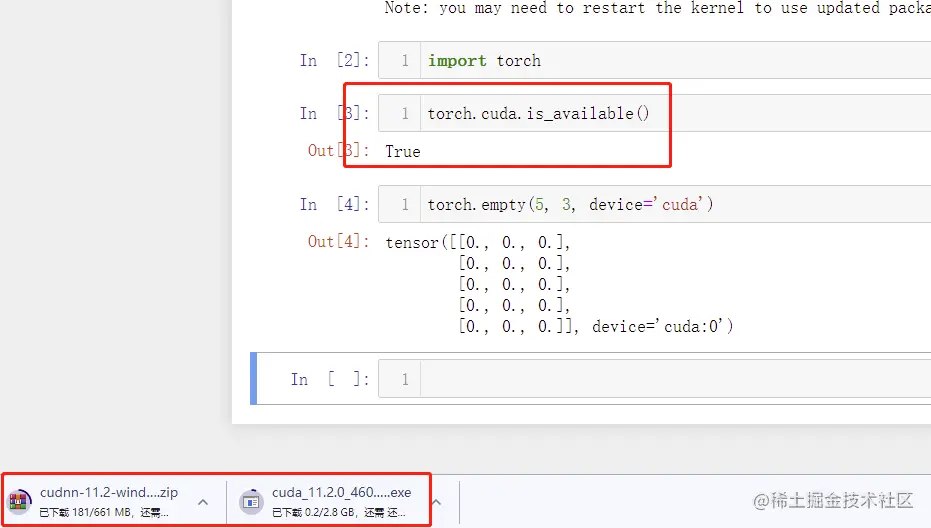
Task: Expand options for cuda_11.2.0 exe download
Action: click(x=436, y=502)
